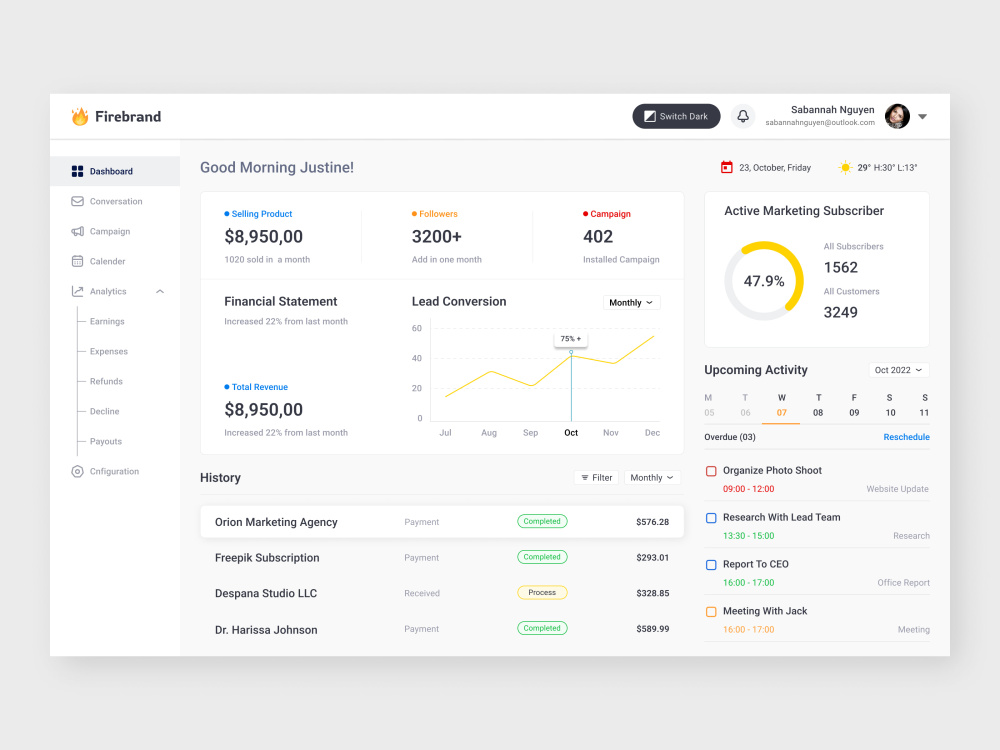Click the Conversation envelope icon
The width and height of the screenshot is (1000, 750).
pyautogui.click(x=77, y=201)
